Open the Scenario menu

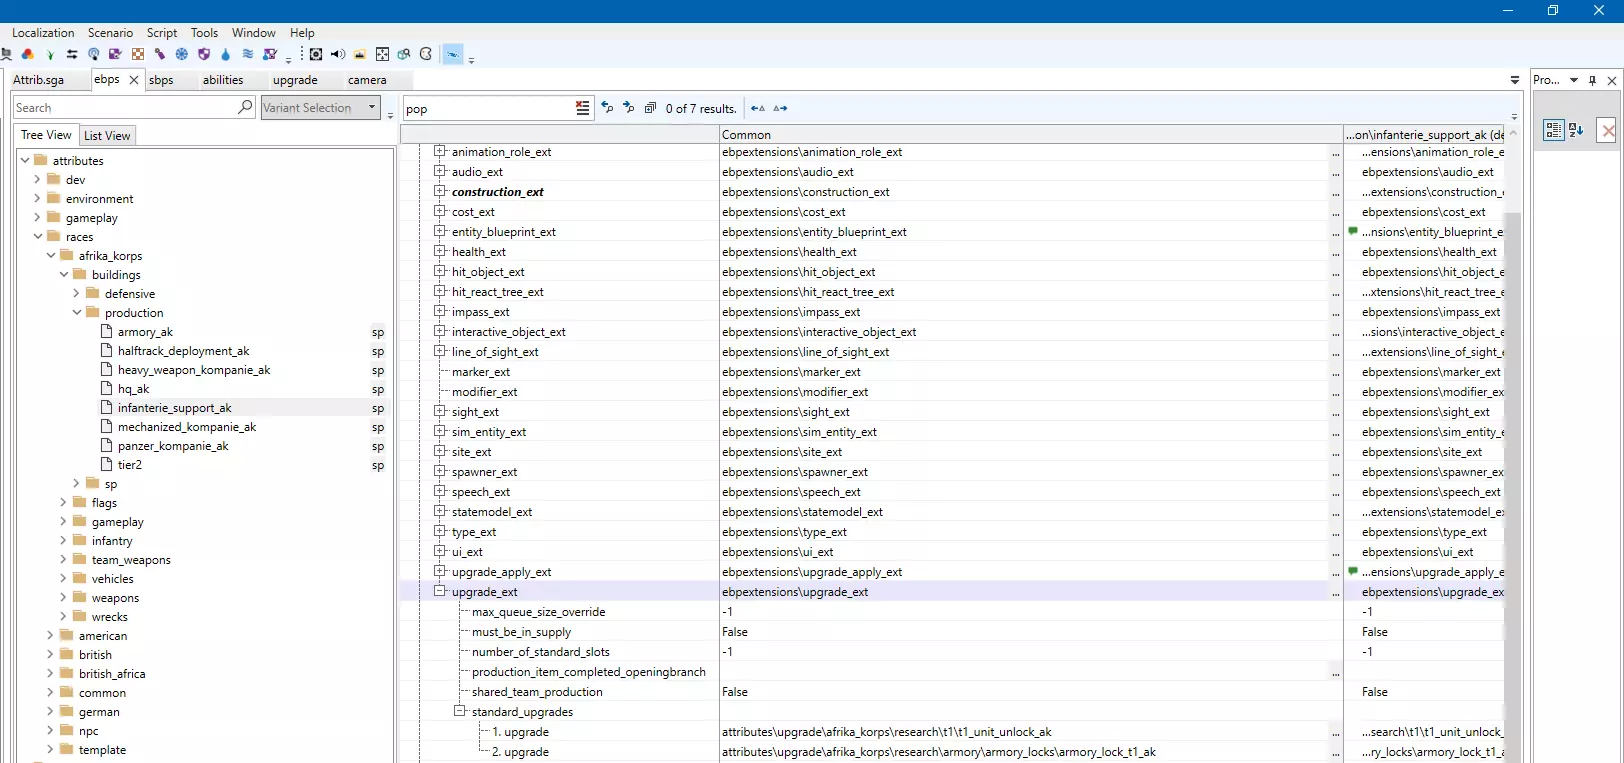[110, 33]
